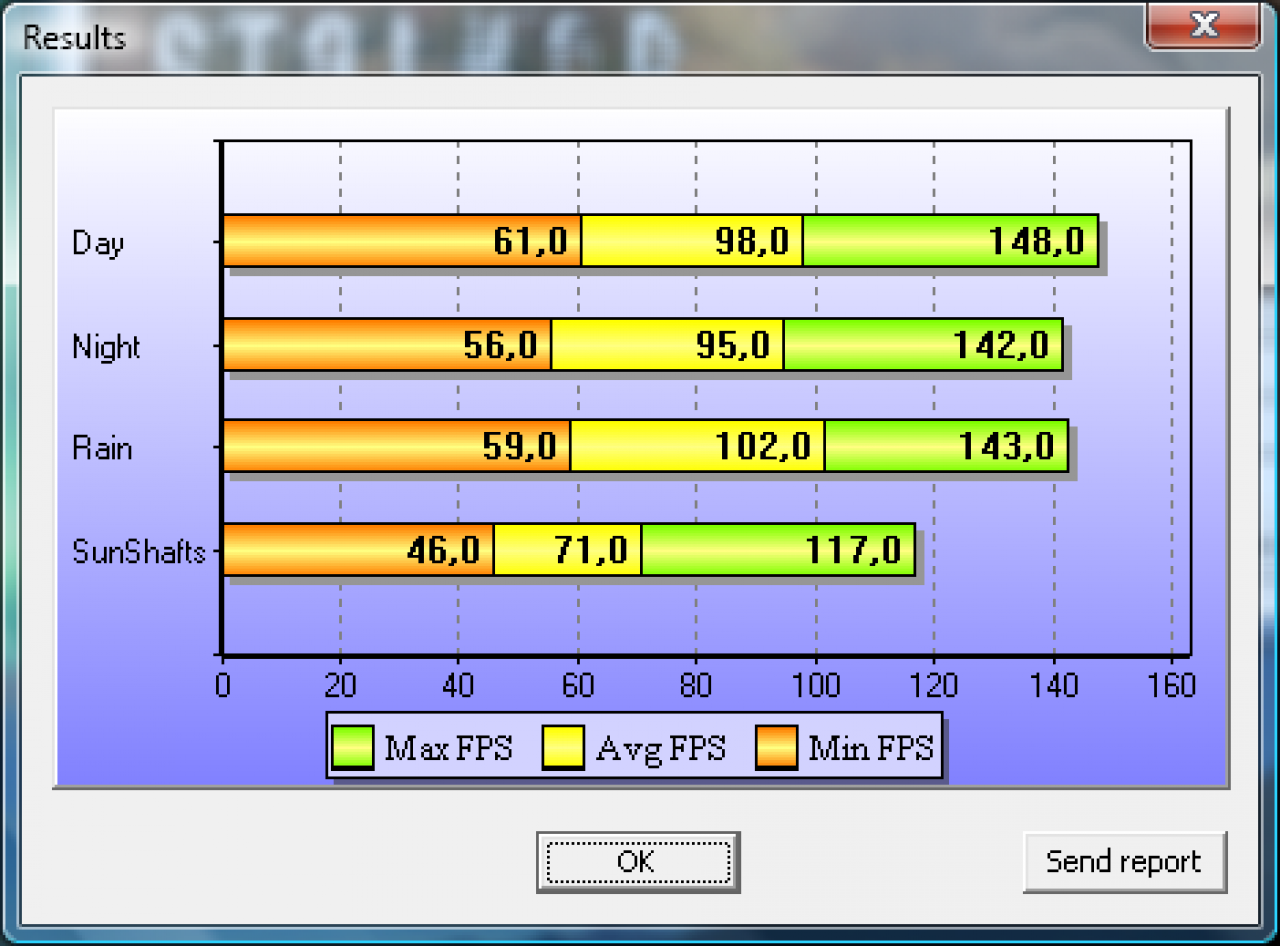Click SunShafts' 46,0 minimum value
The height and width of the screenshot is (946, 1280).
click(443, 550)
